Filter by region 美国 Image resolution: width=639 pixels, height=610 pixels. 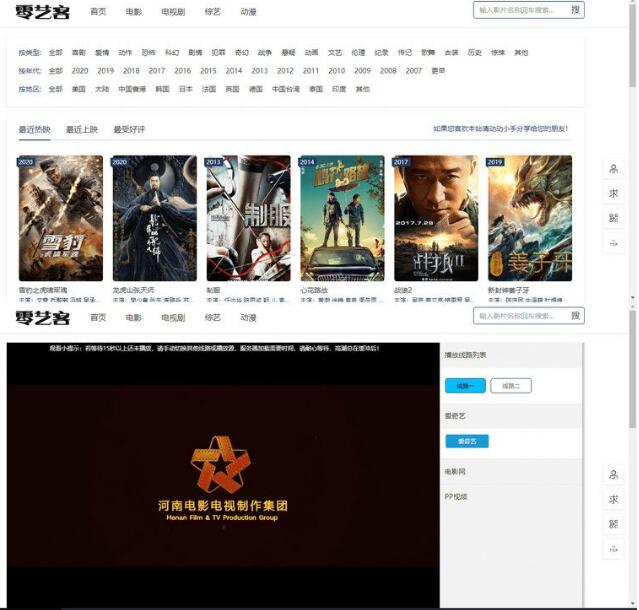[x=79, y=89]
